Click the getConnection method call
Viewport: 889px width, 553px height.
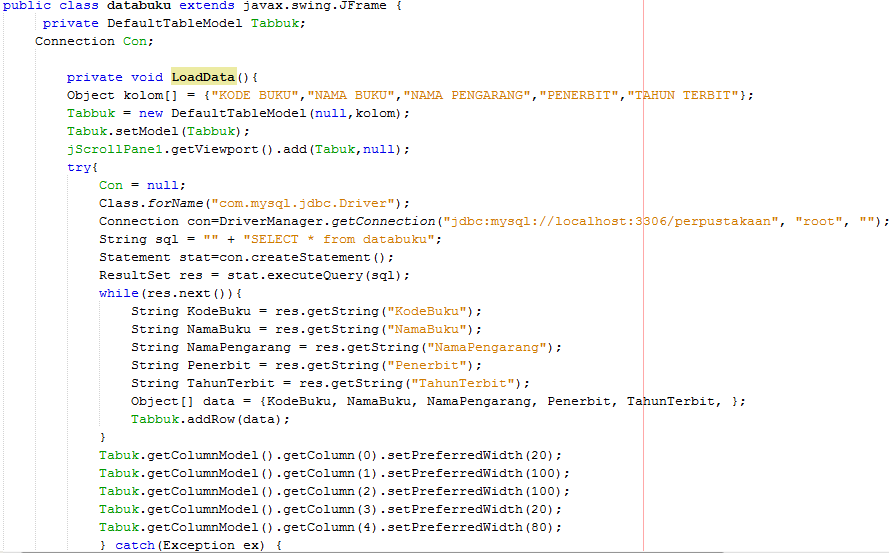click(x=383, y=222)
